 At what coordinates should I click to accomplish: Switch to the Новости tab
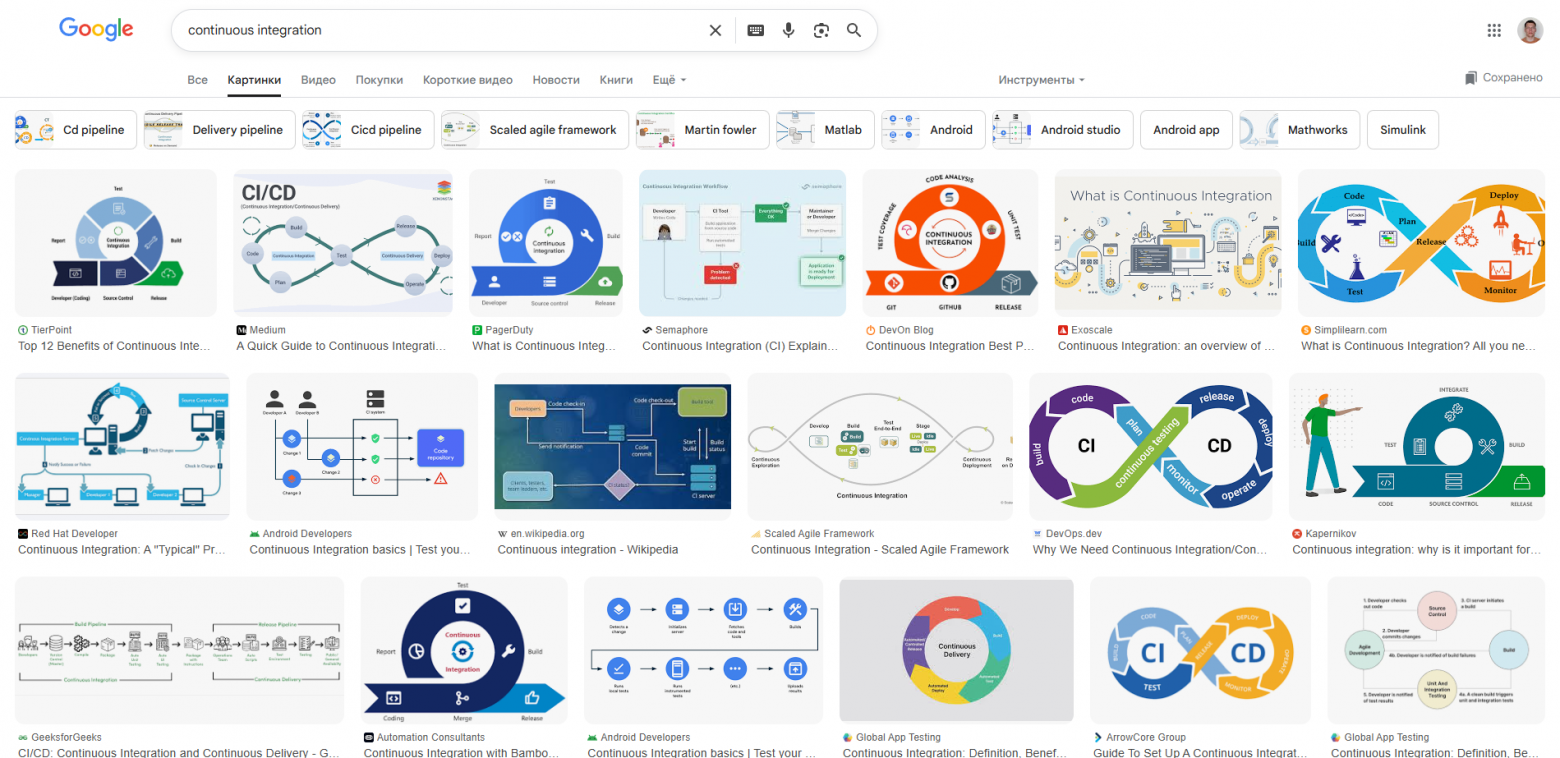[556, 80]
